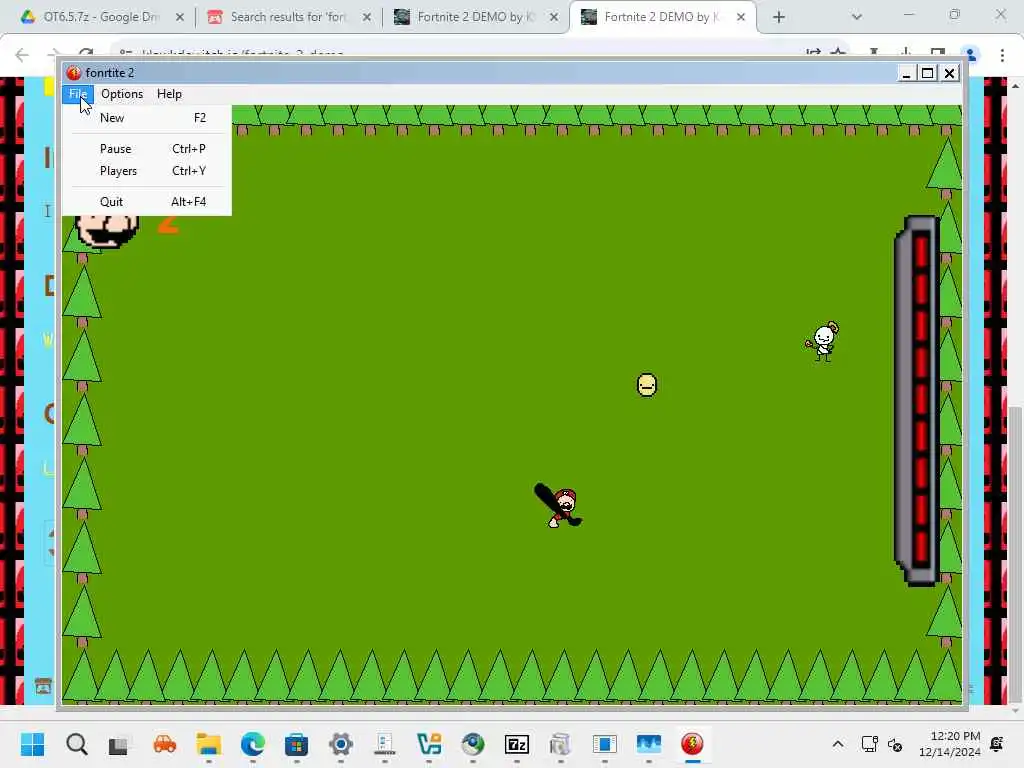Select New from the File menu

click(147, 118)
